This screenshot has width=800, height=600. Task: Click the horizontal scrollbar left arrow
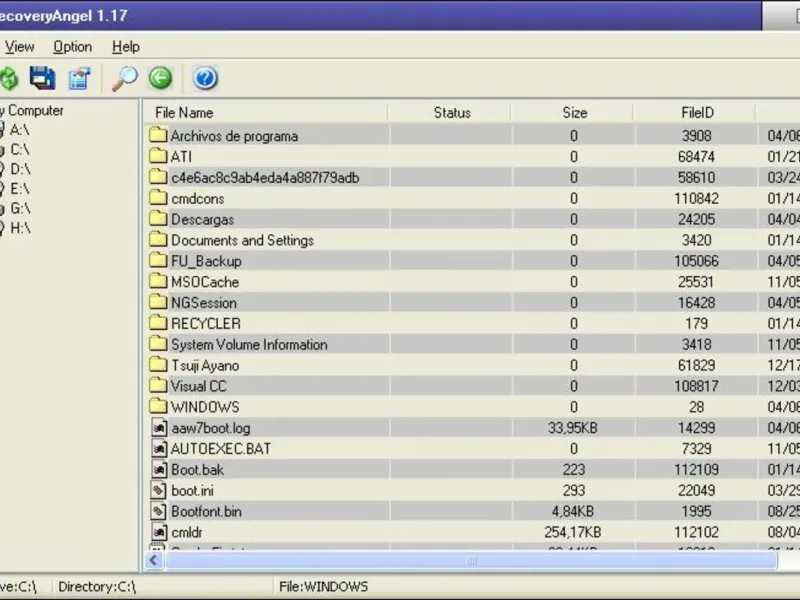(x=154, y=561)
